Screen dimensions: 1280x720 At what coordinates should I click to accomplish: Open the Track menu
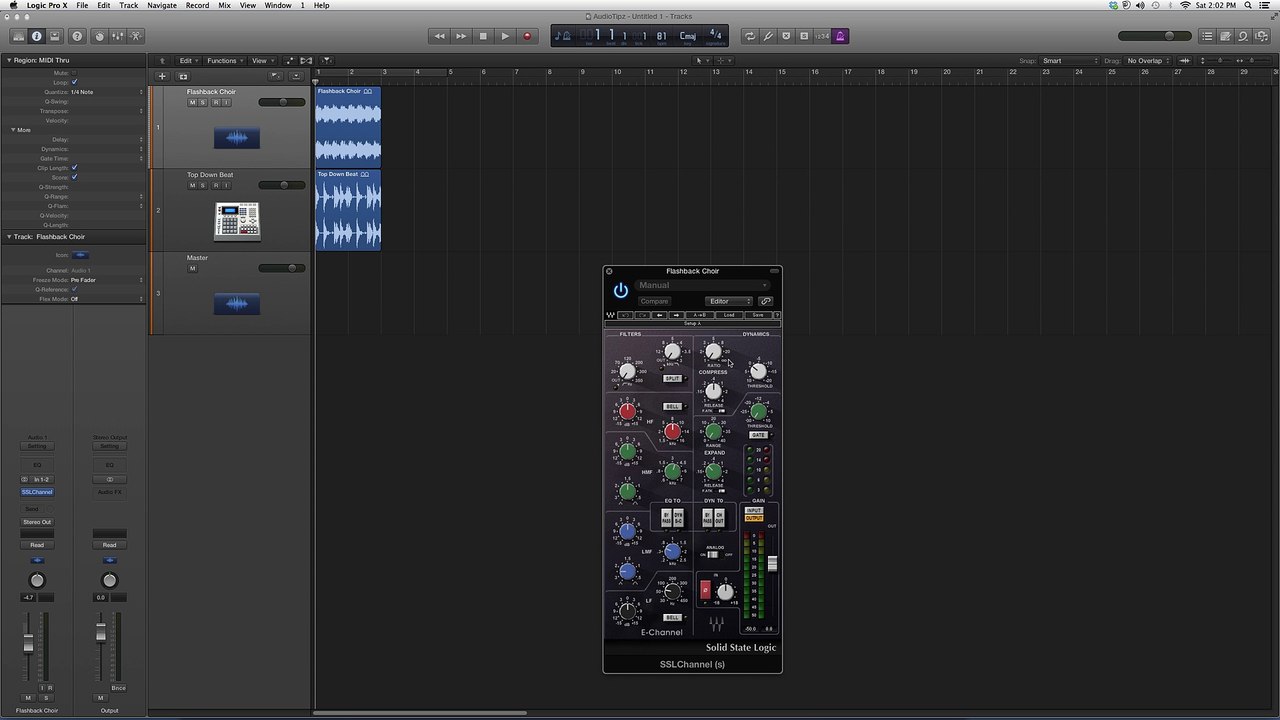[x=129, y=5]
